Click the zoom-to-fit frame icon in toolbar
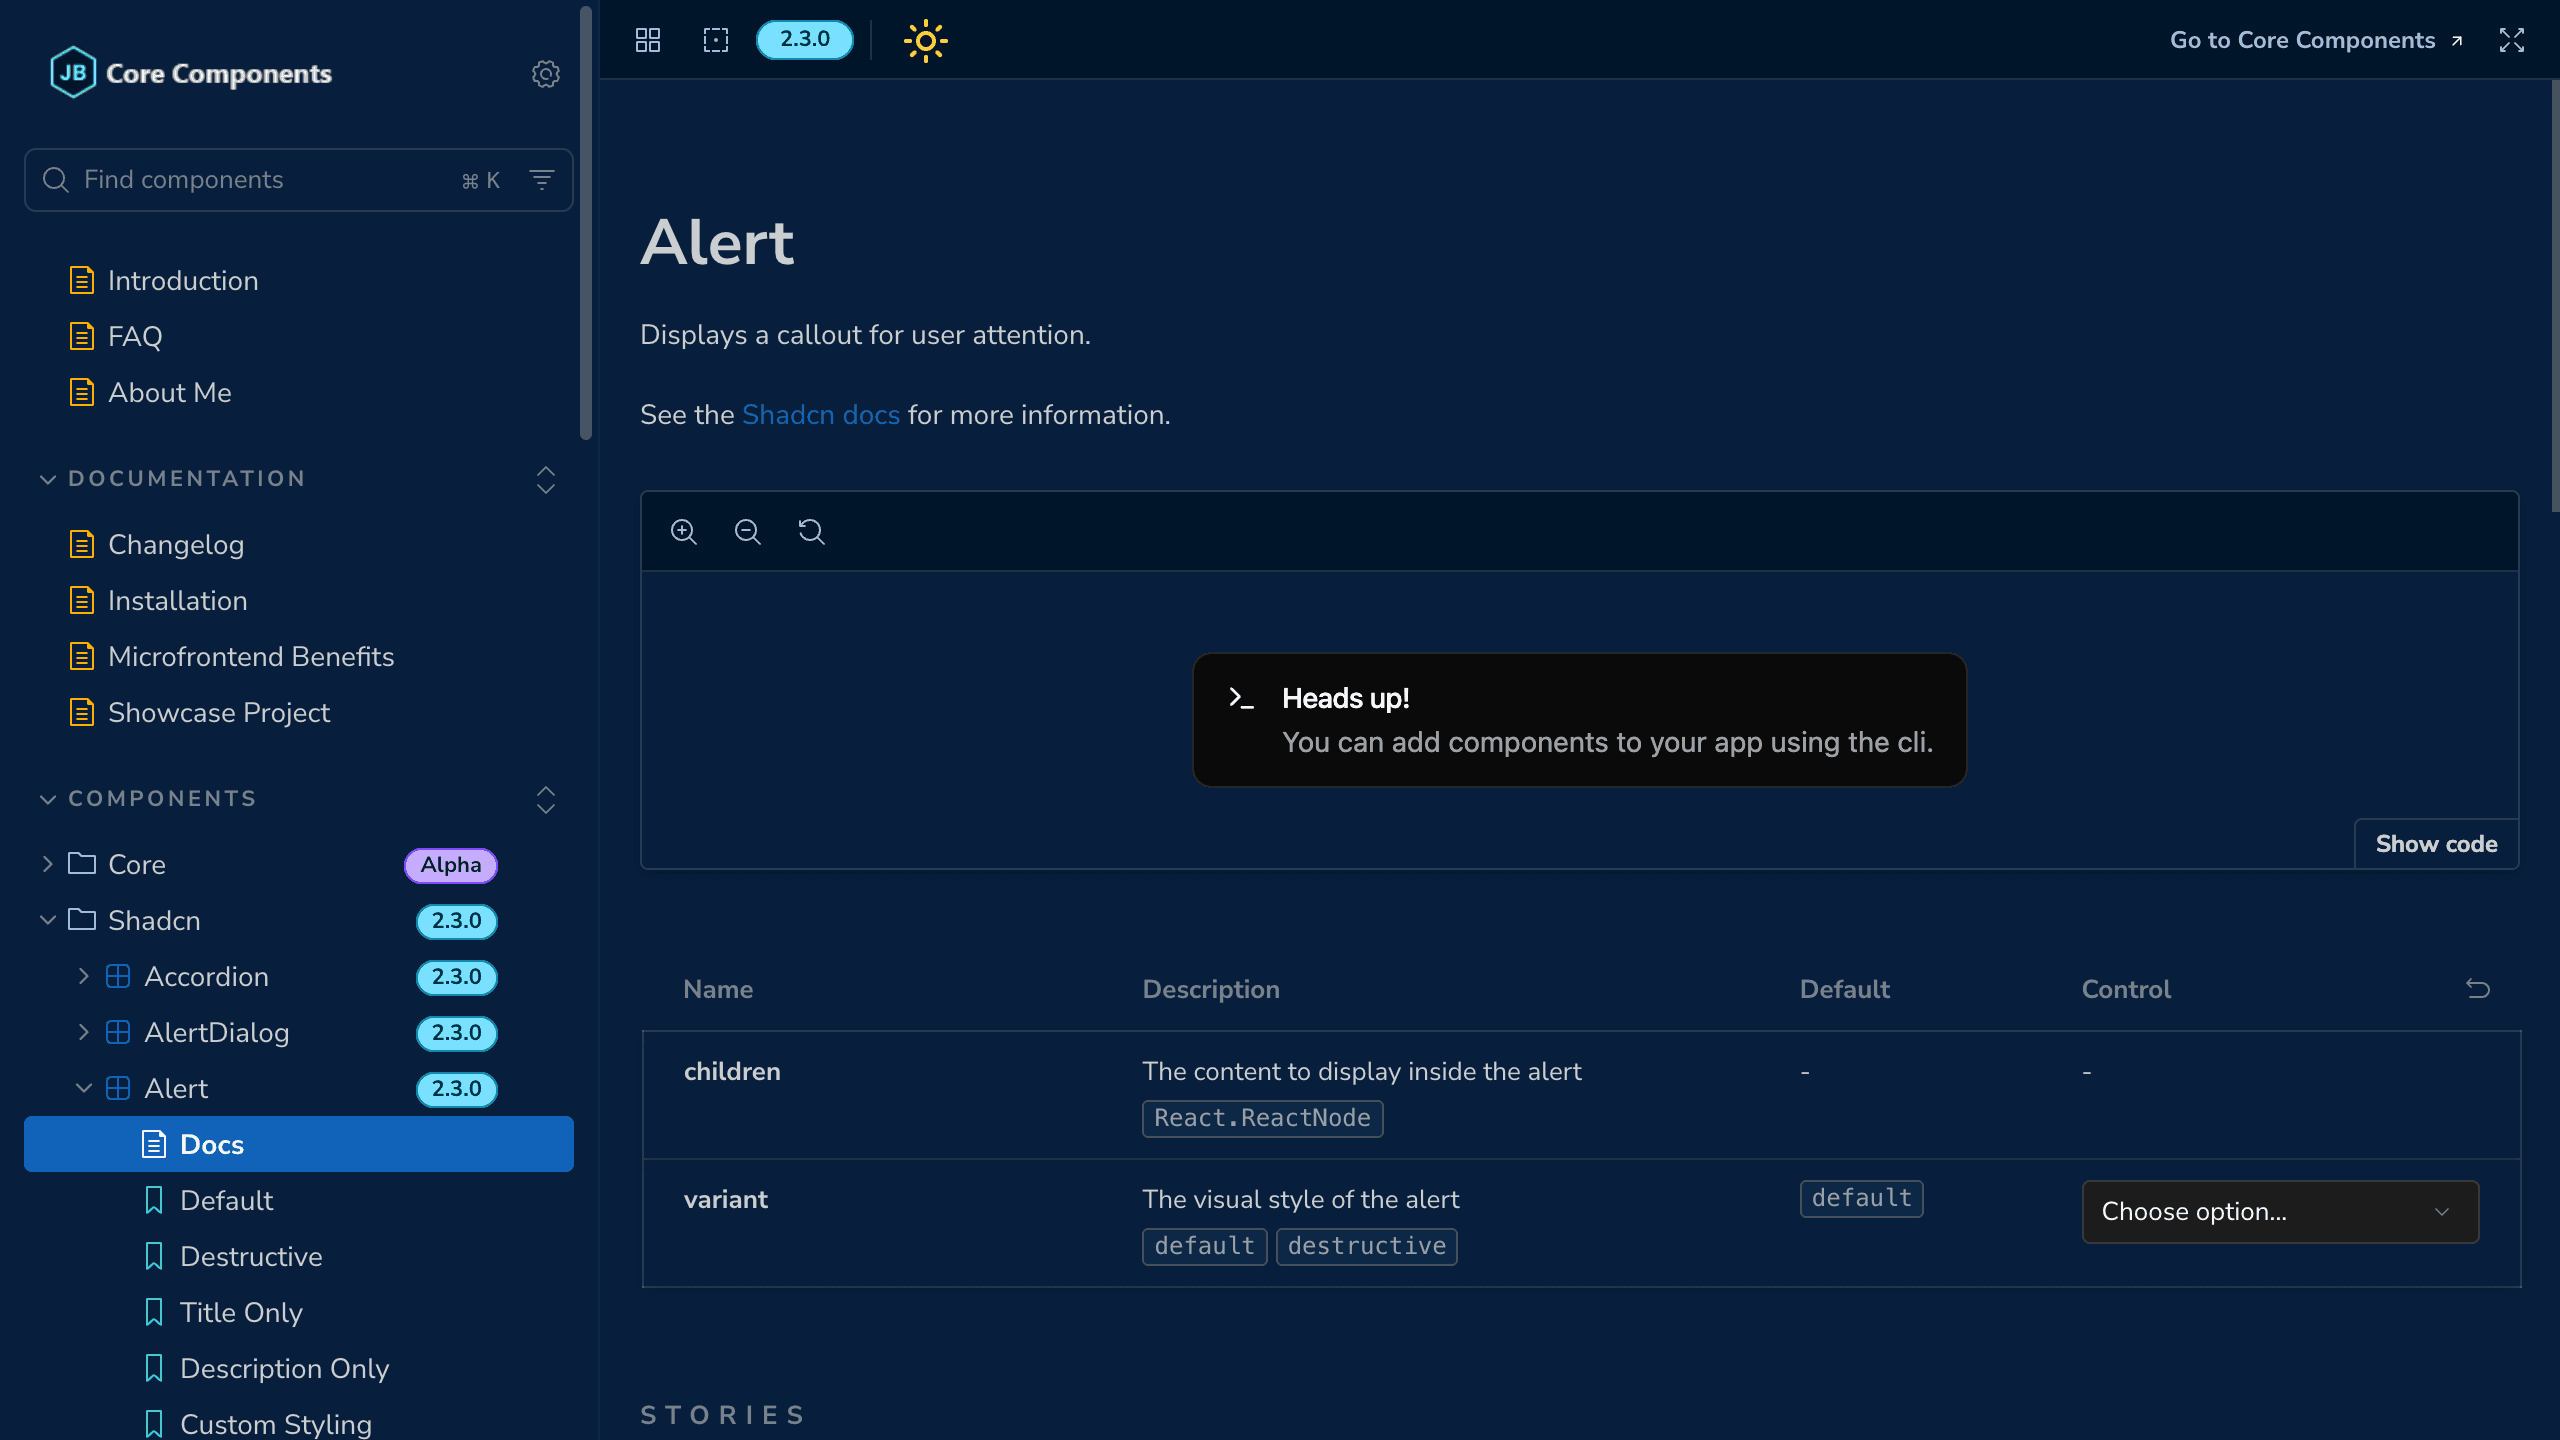Screen dimensions: 2560x1440 click(716, 40)
